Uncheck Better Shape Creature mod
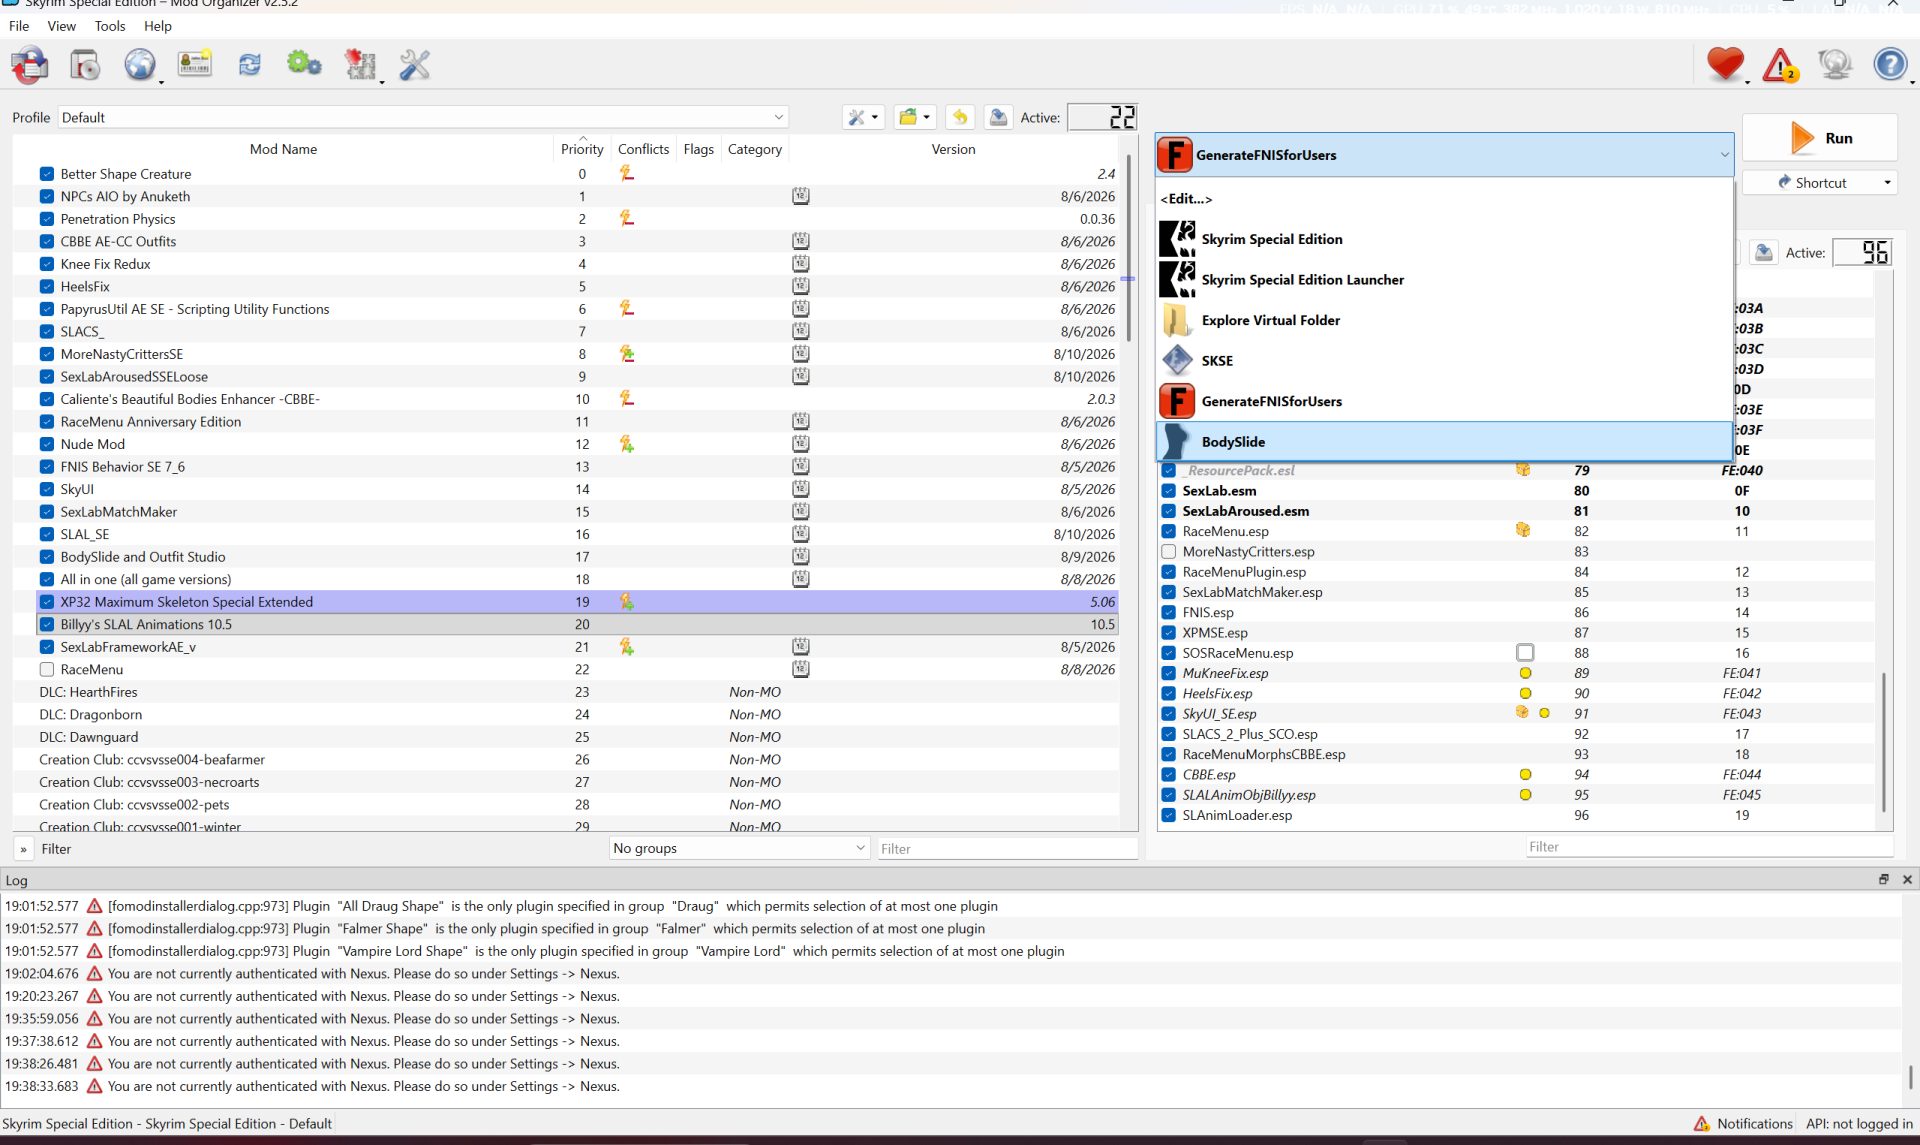The width and height of the screenshot is (1920, 1145). click(47, 174)
